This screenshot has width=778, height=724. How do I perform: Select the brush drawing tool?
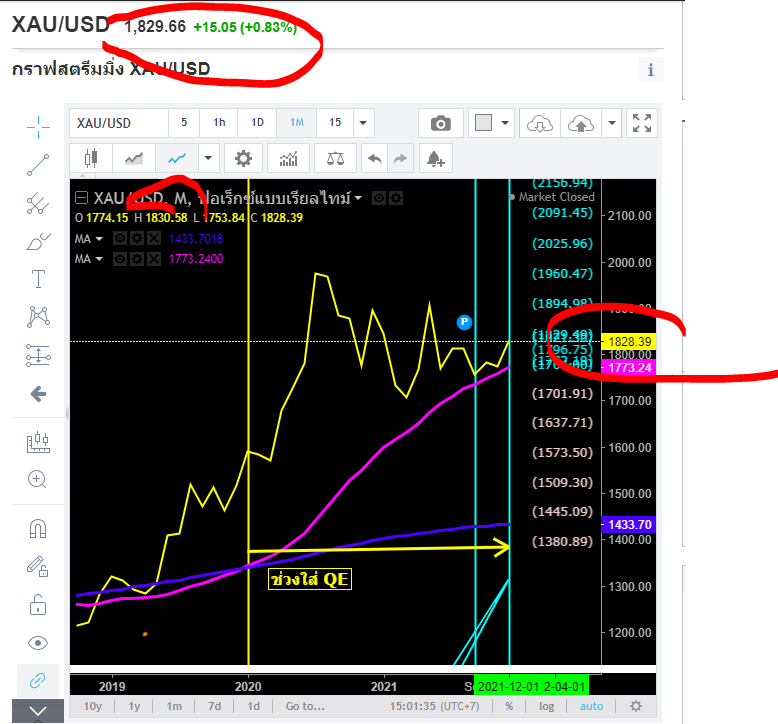point(38,241)
